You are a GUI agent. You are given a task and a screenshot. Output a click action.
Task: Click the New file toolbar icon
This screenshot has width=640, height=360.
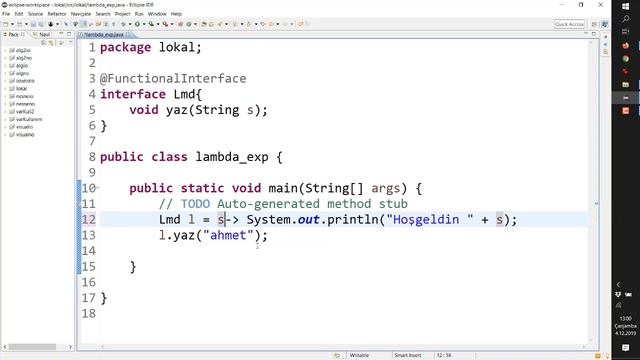click(5, 24)
